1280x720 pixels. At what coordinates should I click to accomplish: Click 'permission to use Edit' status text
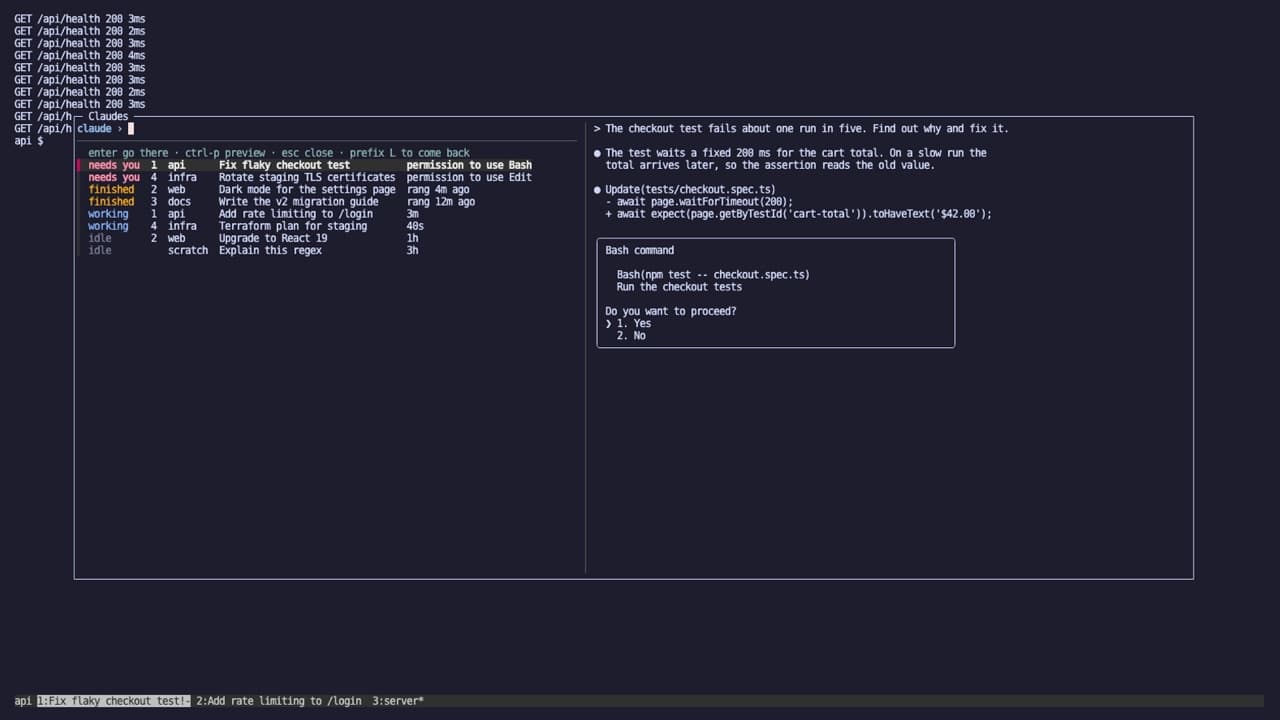pos(469,177)
